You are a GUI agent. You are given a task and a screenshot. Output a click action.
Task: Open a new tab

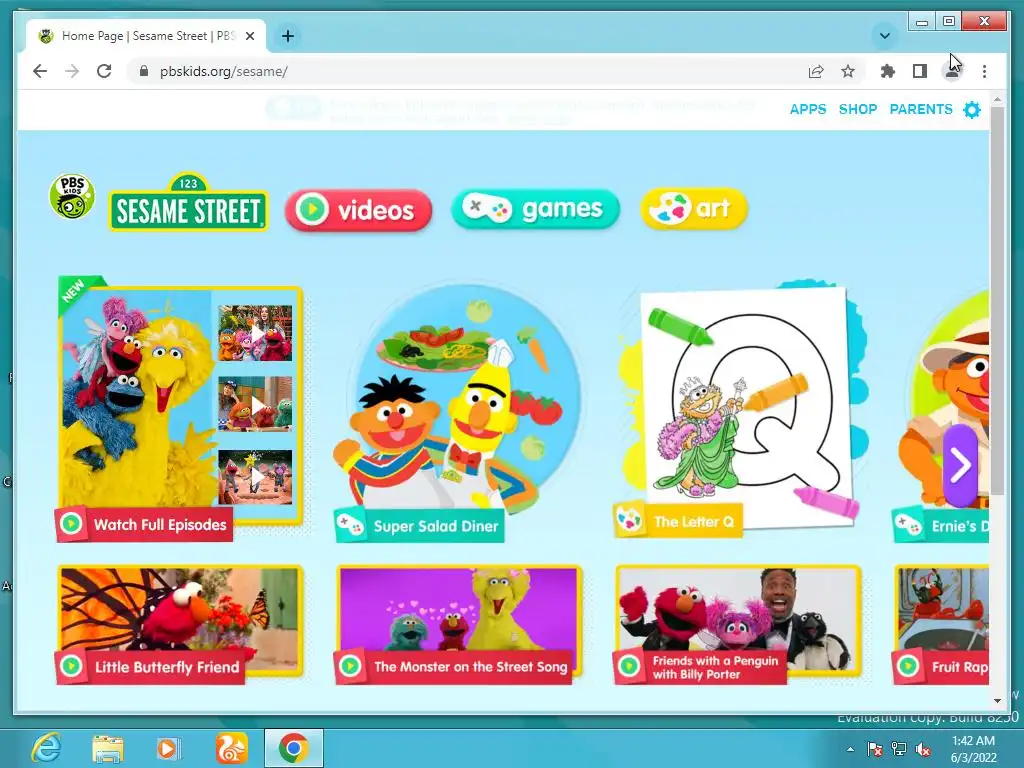(x=288, y=36)
